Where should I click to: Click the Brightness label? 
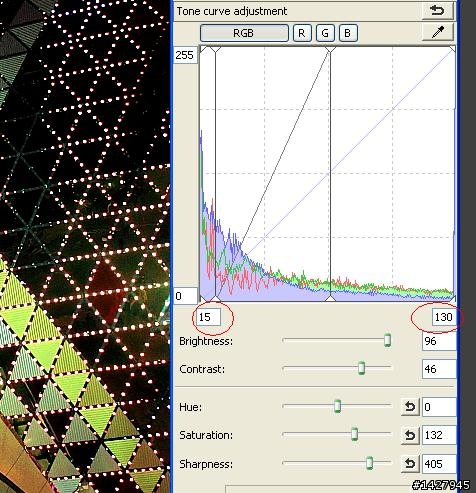[206, 341]
